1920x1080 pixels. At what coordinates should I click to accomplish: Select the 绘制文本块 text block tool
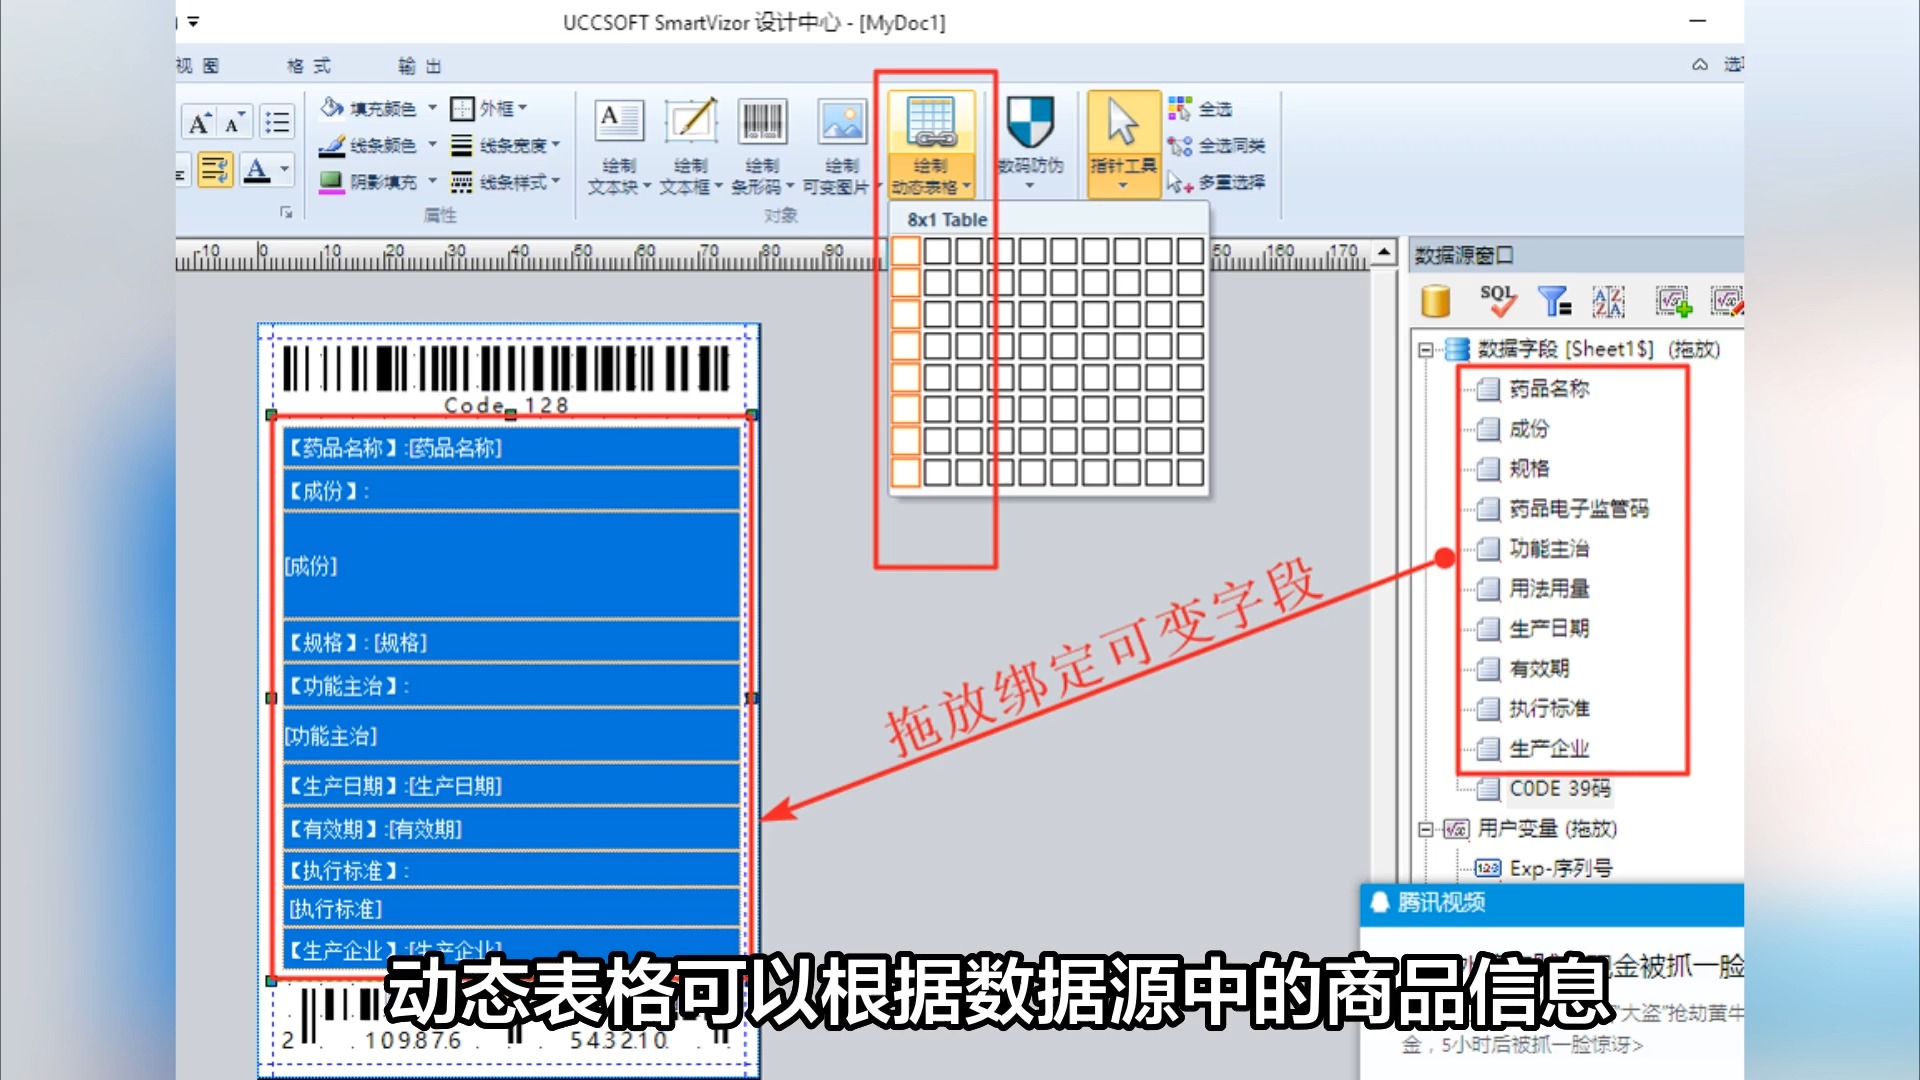tap(619, 147)
